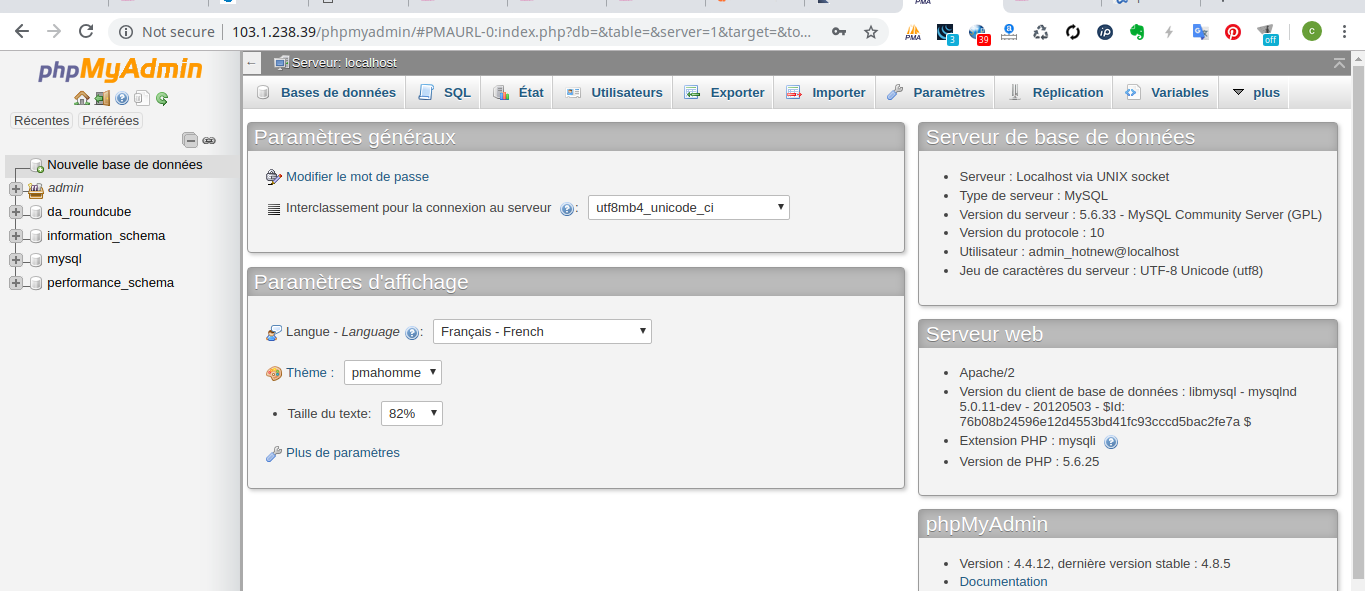Click the chain link icon in sidebar
This screenshot has height=591, width=1365.
pyautogui.click(x=209, y=141)
